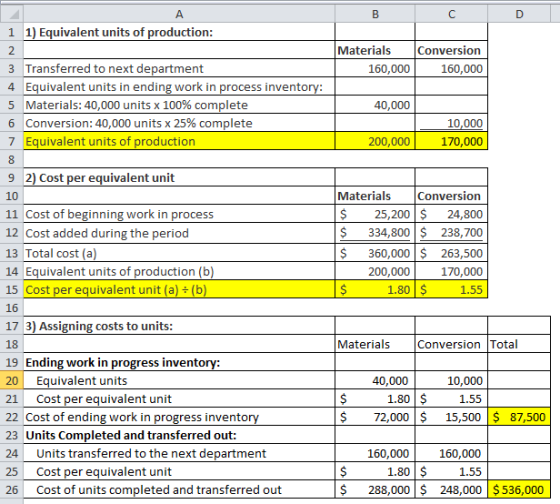Click the 25,200 beginning materials cost

tap(375, 214)
